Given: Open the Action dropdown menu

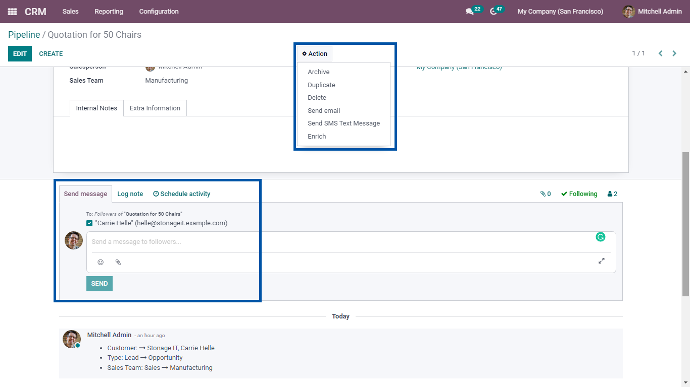Looking at the screenshot, I should pos(315,54).
